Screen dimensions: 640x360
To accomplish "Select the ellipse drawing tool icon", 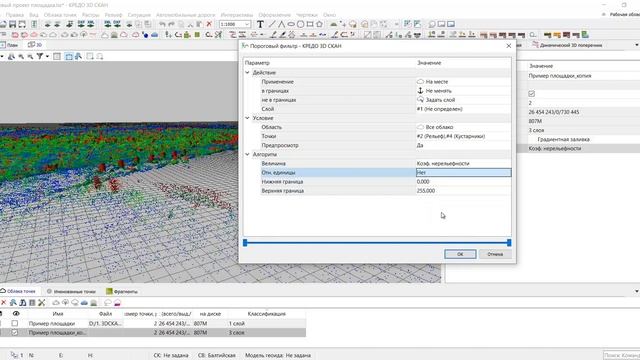I will tap(291, 24).
